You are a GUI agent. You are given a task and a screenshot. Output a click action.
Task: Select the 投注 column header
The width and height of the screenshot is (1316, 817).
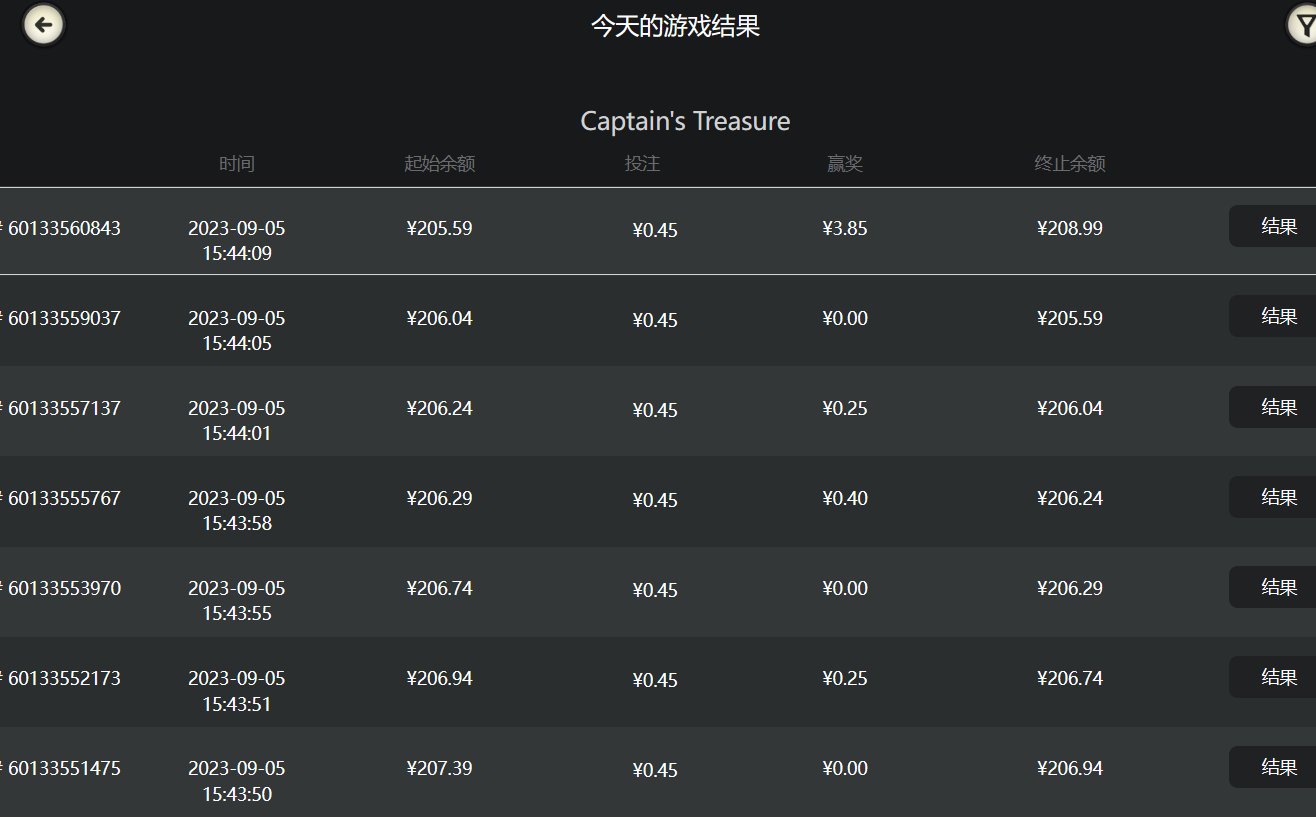click(x=642, y=164)
